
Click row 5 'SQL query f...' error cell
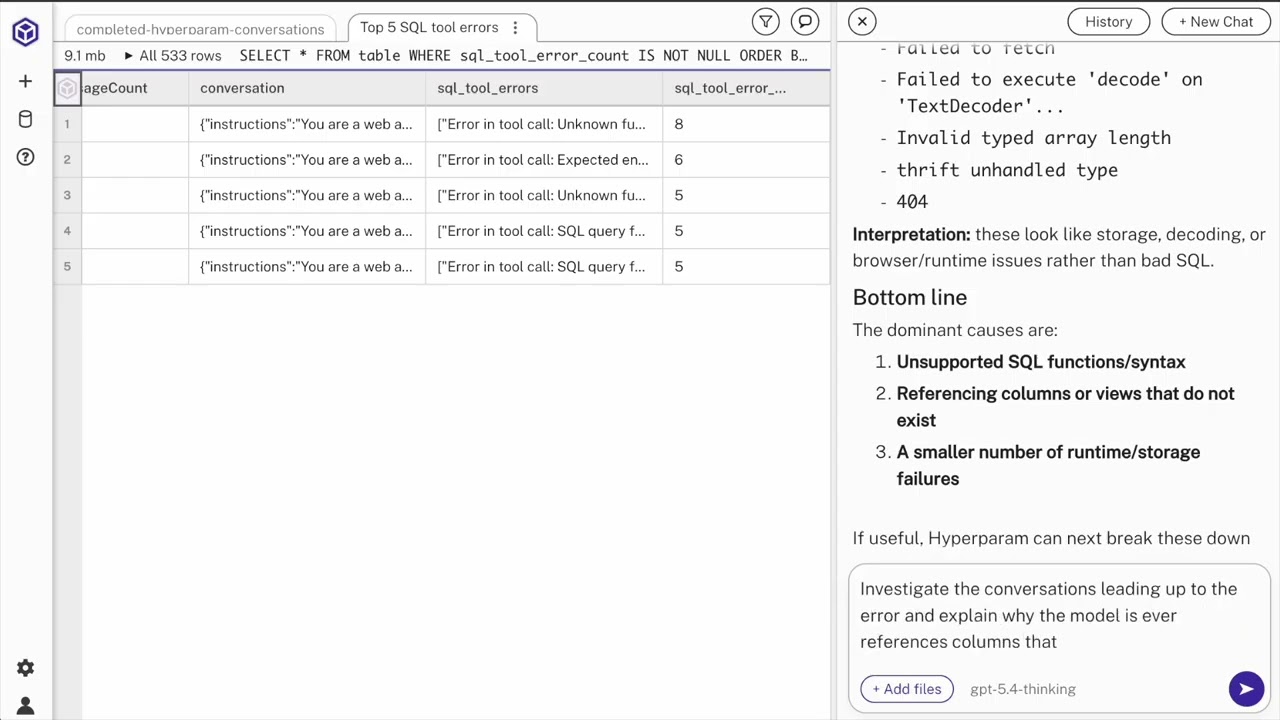point(543,267)
